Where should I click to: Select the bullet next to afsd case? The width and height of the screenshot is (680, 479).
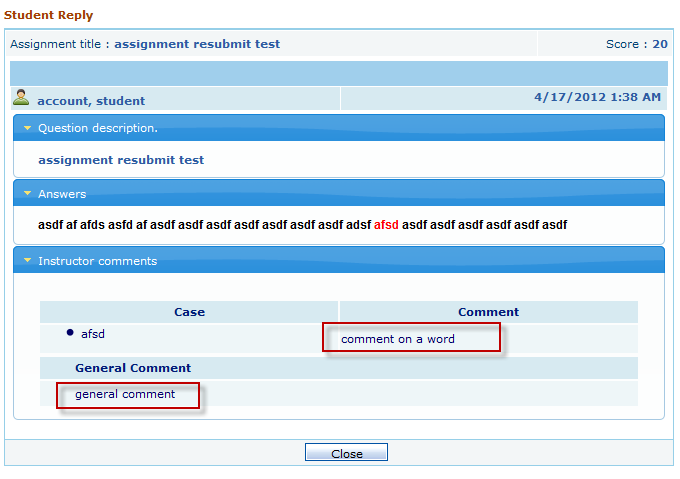[x=70, y=333]
